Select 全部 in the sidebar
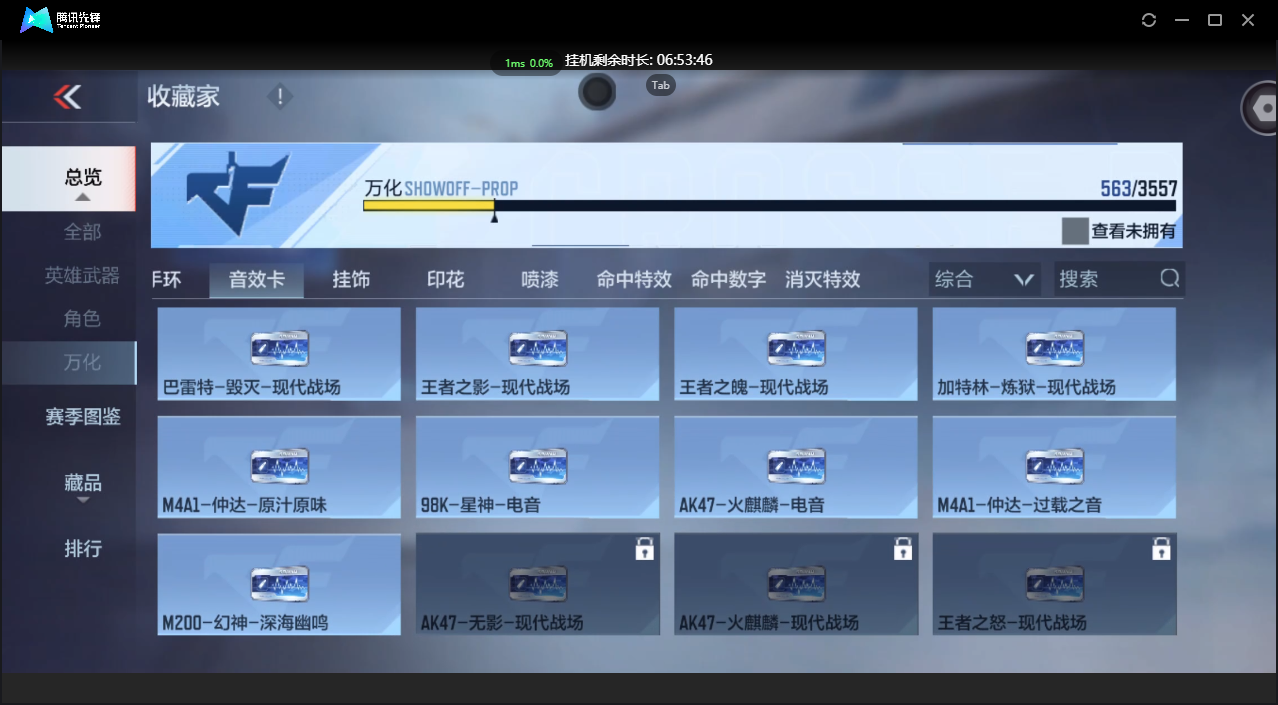 tap(82, 232)
